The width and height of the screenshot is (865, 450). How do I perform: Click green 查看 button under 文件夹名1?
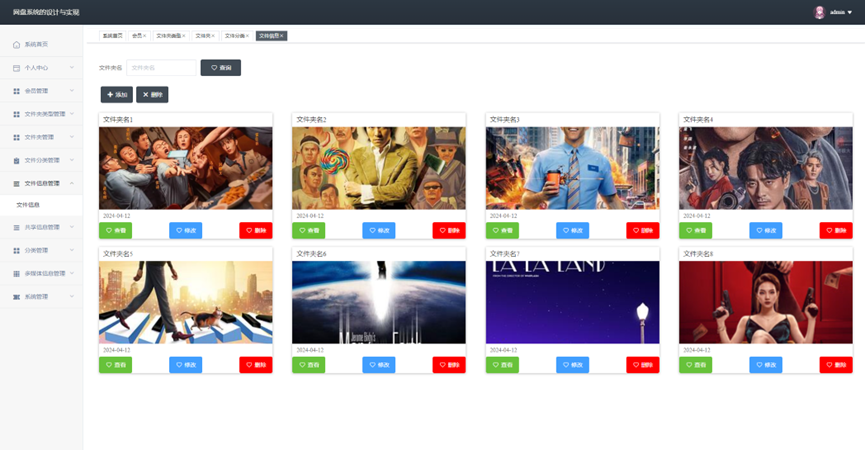point(115,231)
